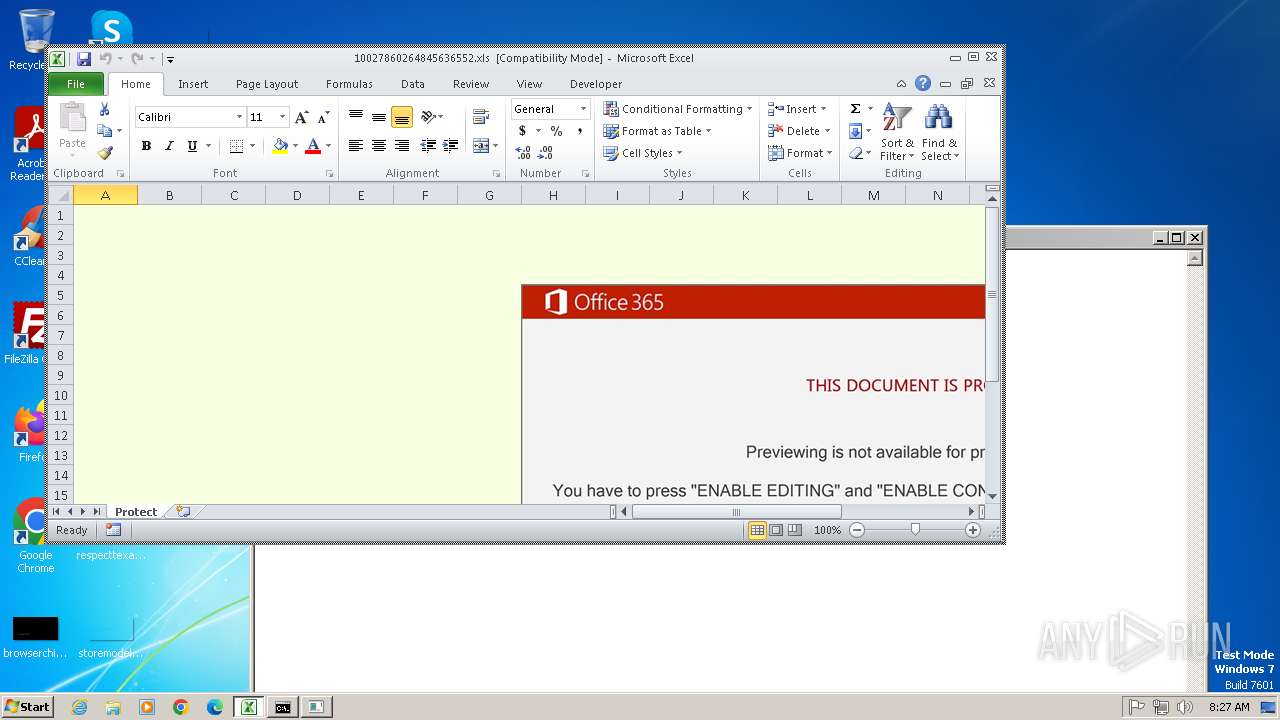Image resolution: width=1280 pixels, height=720 pixels.
Task: Select column C header
Action: coord(234,195)
